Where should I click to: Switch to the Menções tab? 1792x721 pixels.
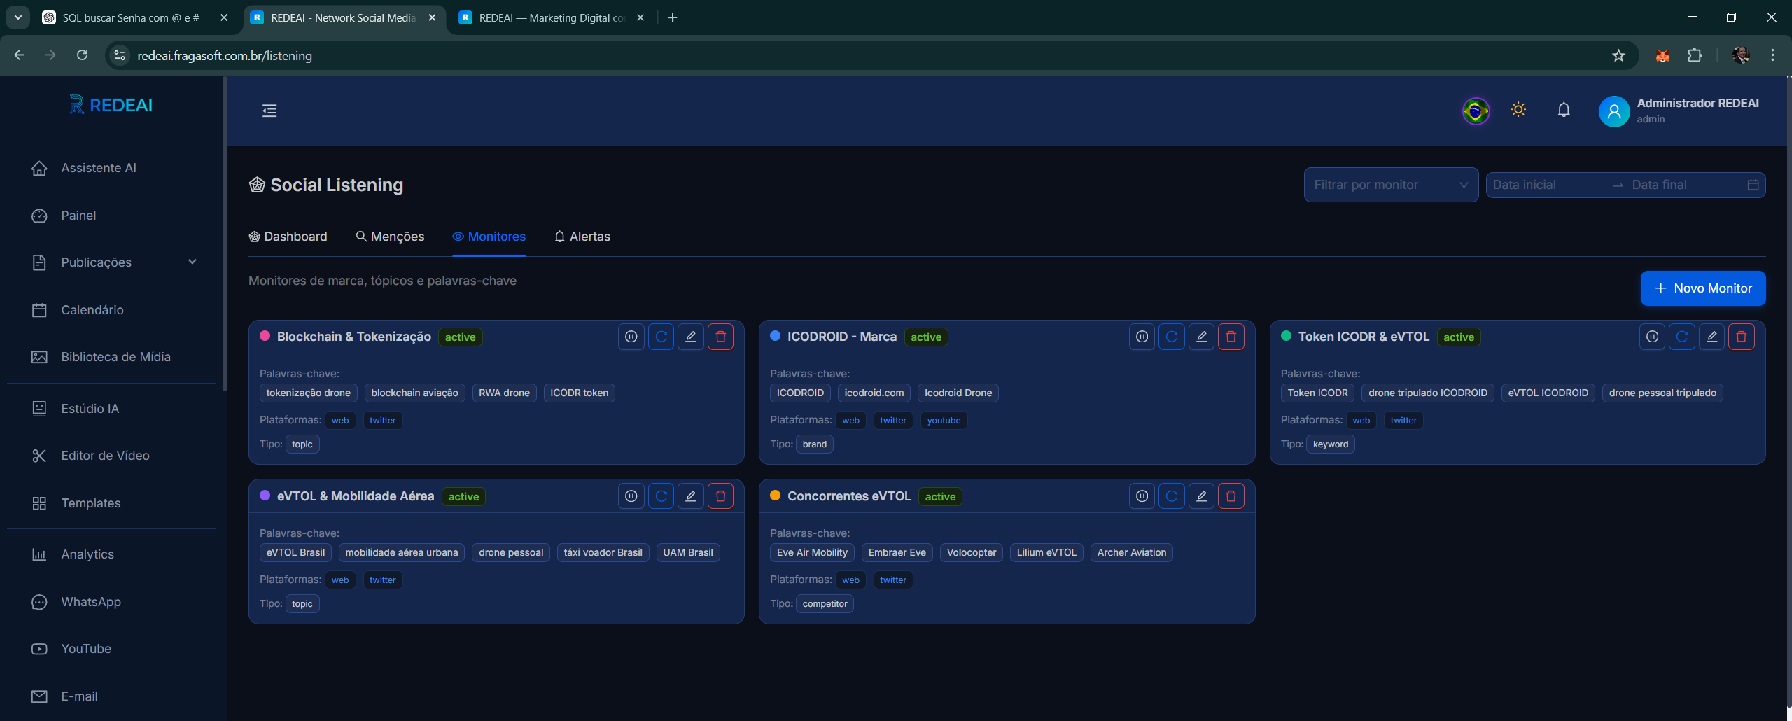pyautogui.click(x=390, y=237)
